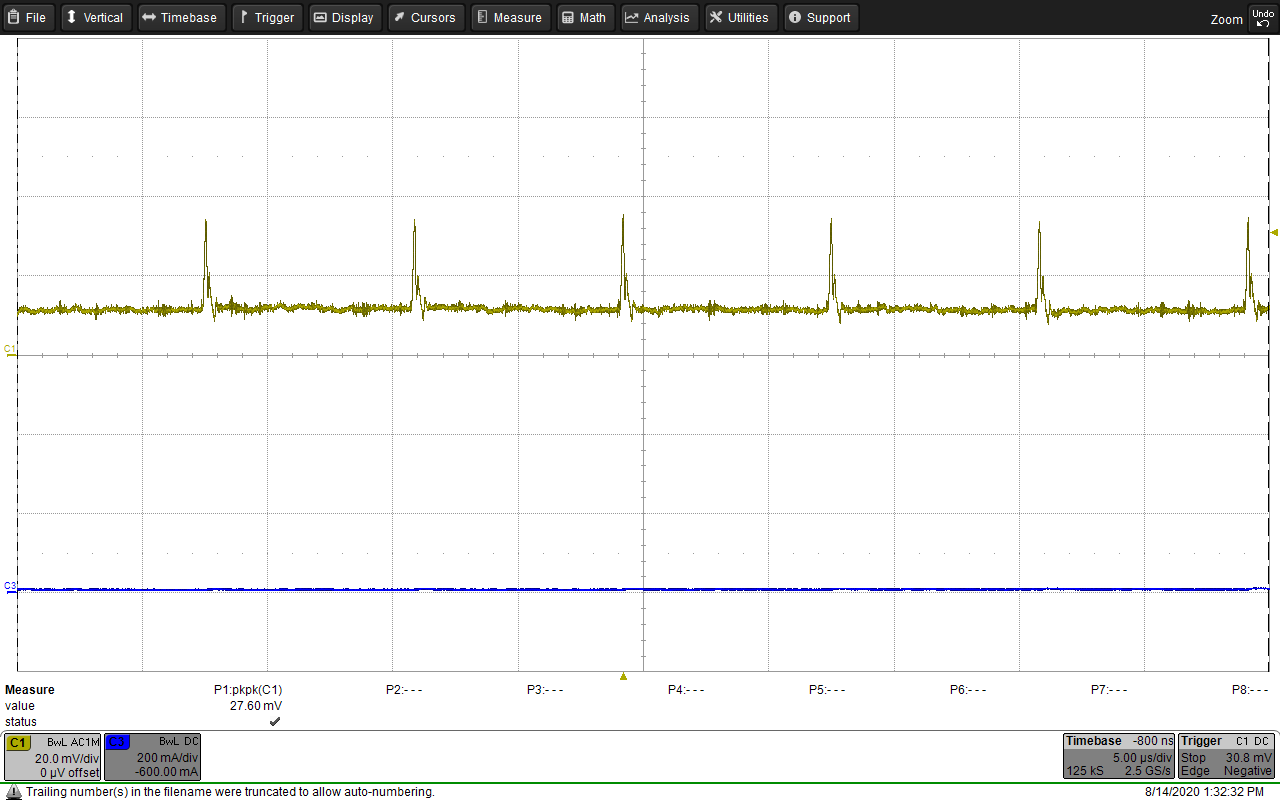This screenshot has height=800, width=1280.
Task: Open the Timebase descriptor box
Action: (1118, 757)
